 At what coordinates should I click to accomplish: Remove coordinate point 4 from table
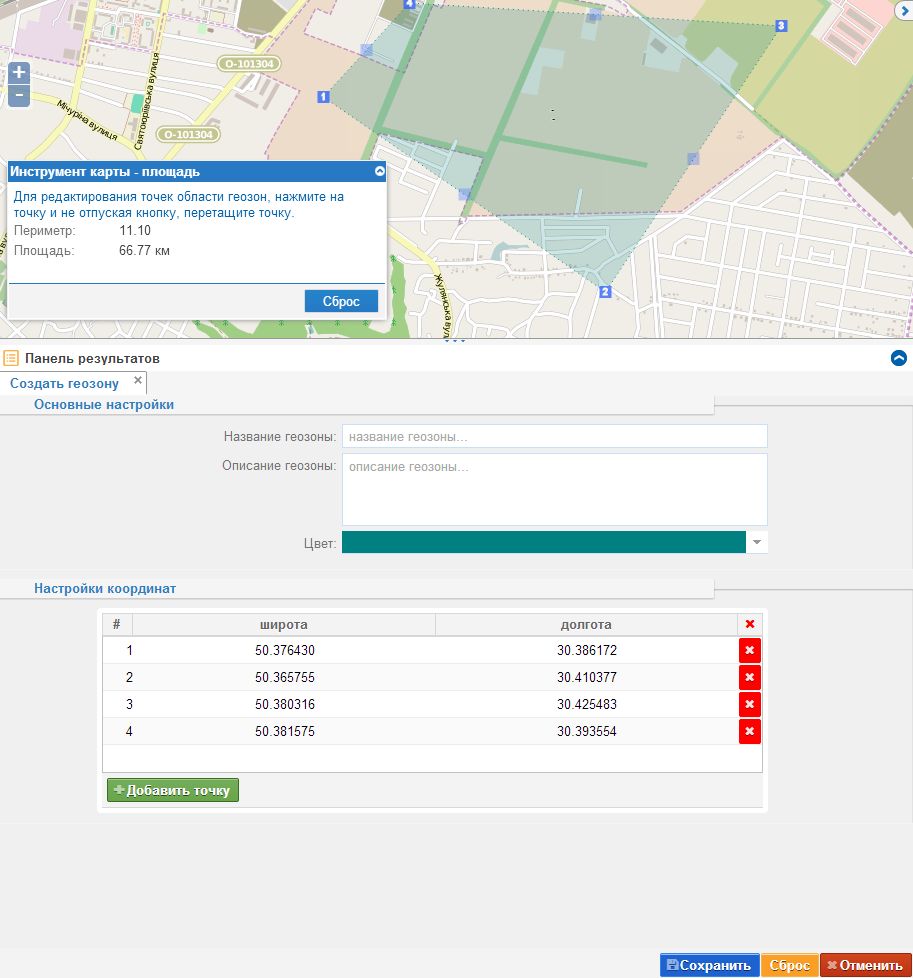pos(749,732)
